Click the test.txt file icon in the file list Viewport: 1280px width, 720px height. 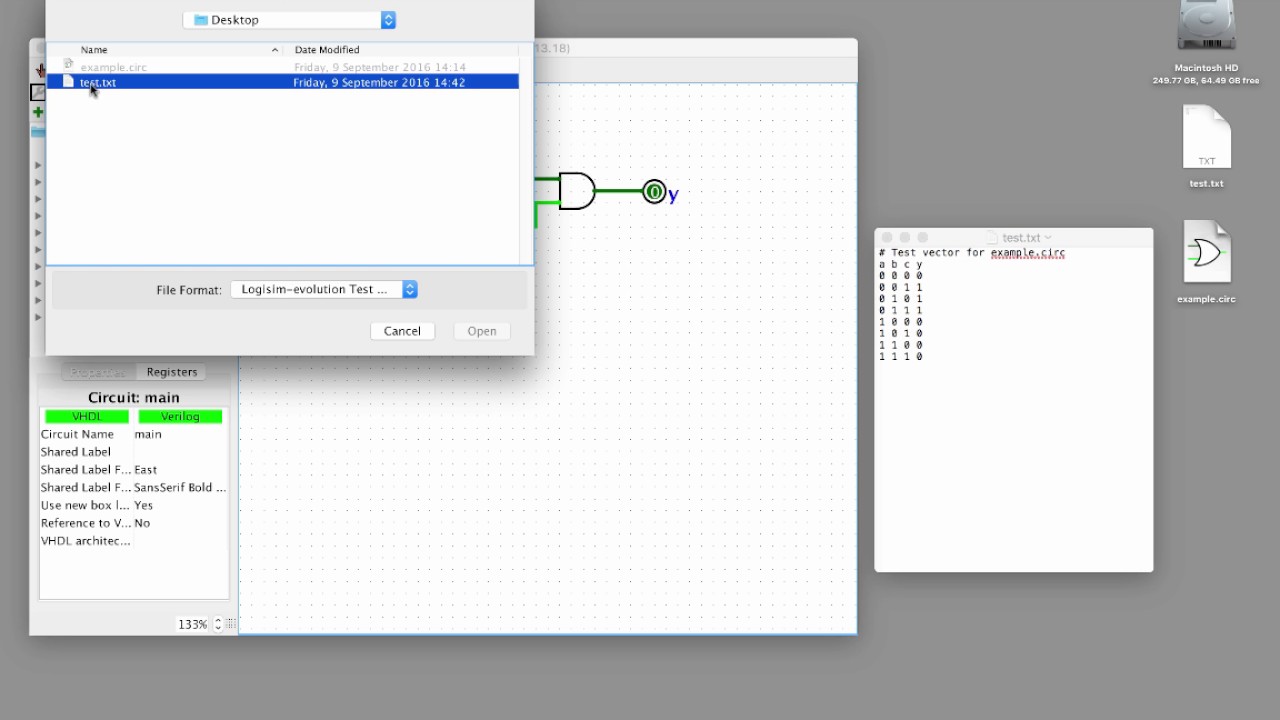[x=69, y=82]
